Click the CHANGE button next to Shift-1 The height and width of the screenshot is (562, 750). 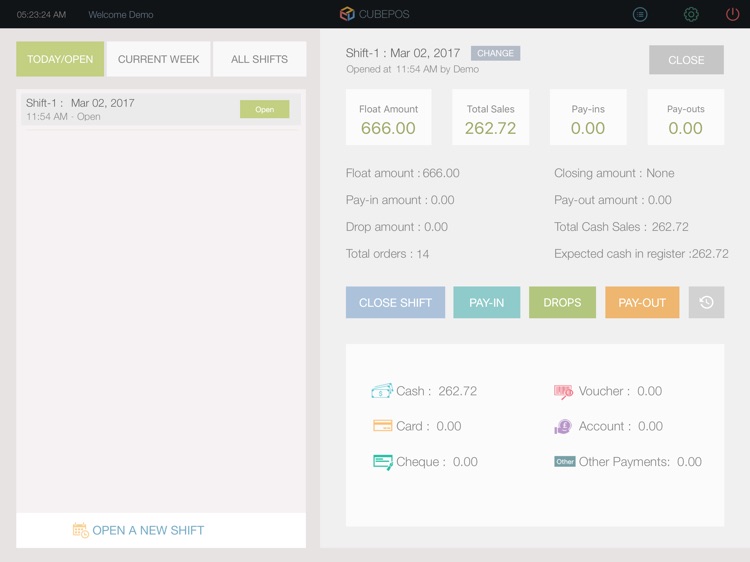[495, 53]
